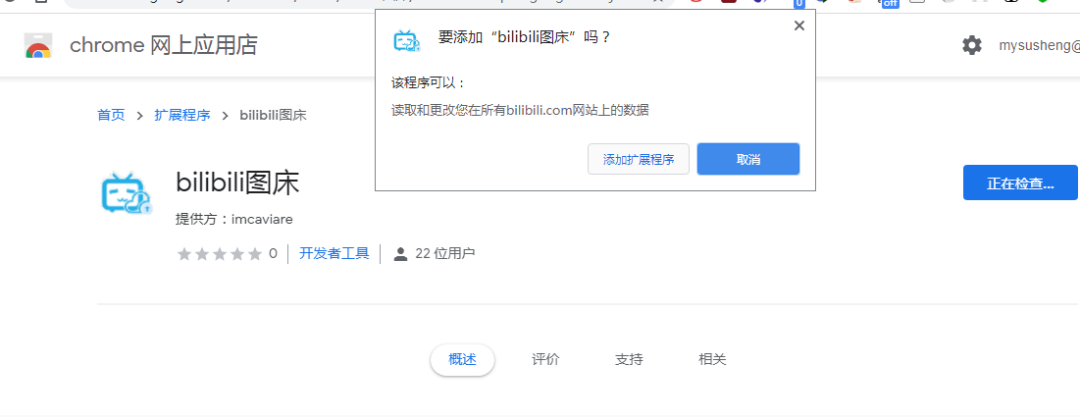Viewport: 1080px width, 417px height.
Task: Click the 该程序可以： label in dialog
Action: click(429, 83)
